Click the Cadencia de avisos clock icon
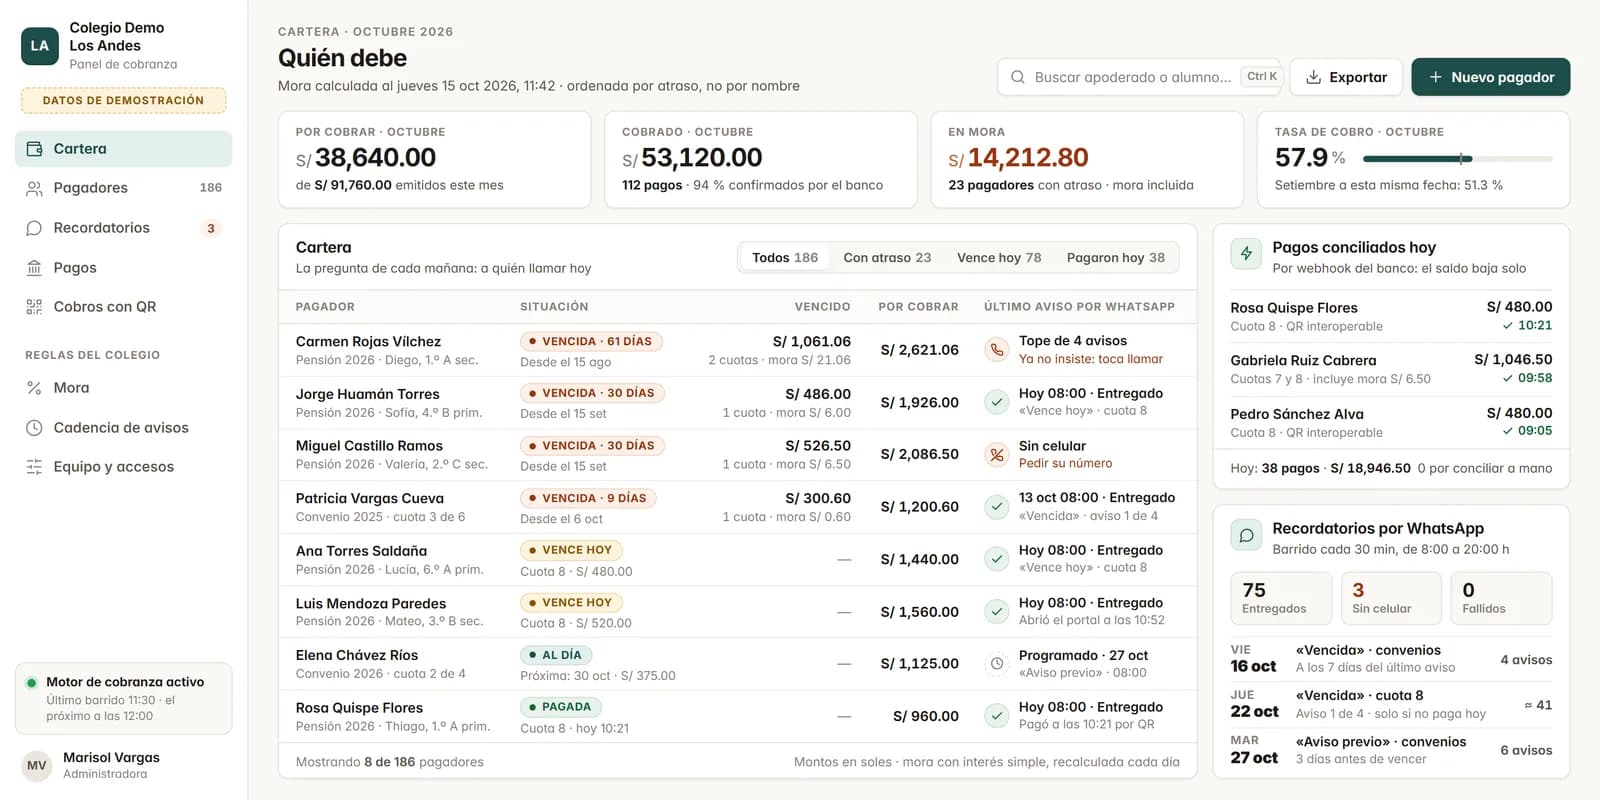1600x800 pixels. pos(34,428)
